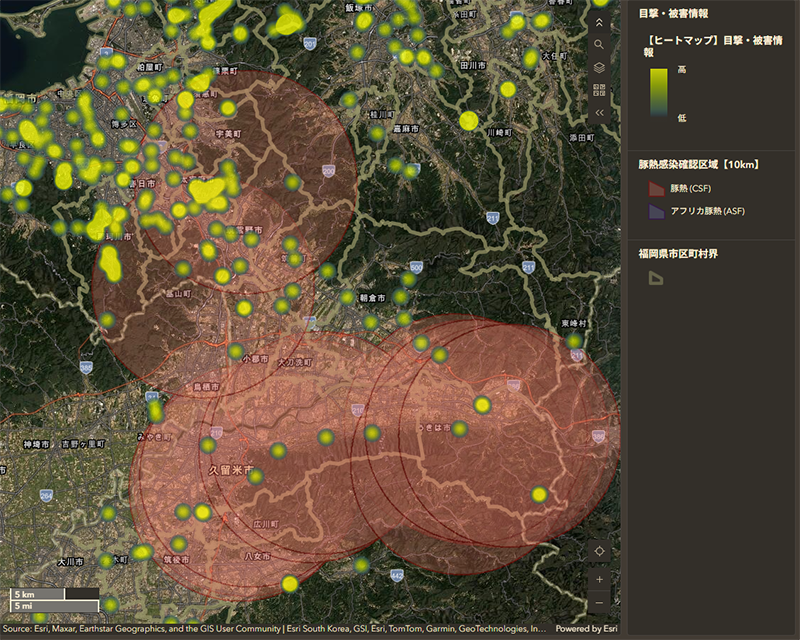This screenshot has width=800, height=640.
Task: Open the basemap gallery grid
Action: click(599, 90)
